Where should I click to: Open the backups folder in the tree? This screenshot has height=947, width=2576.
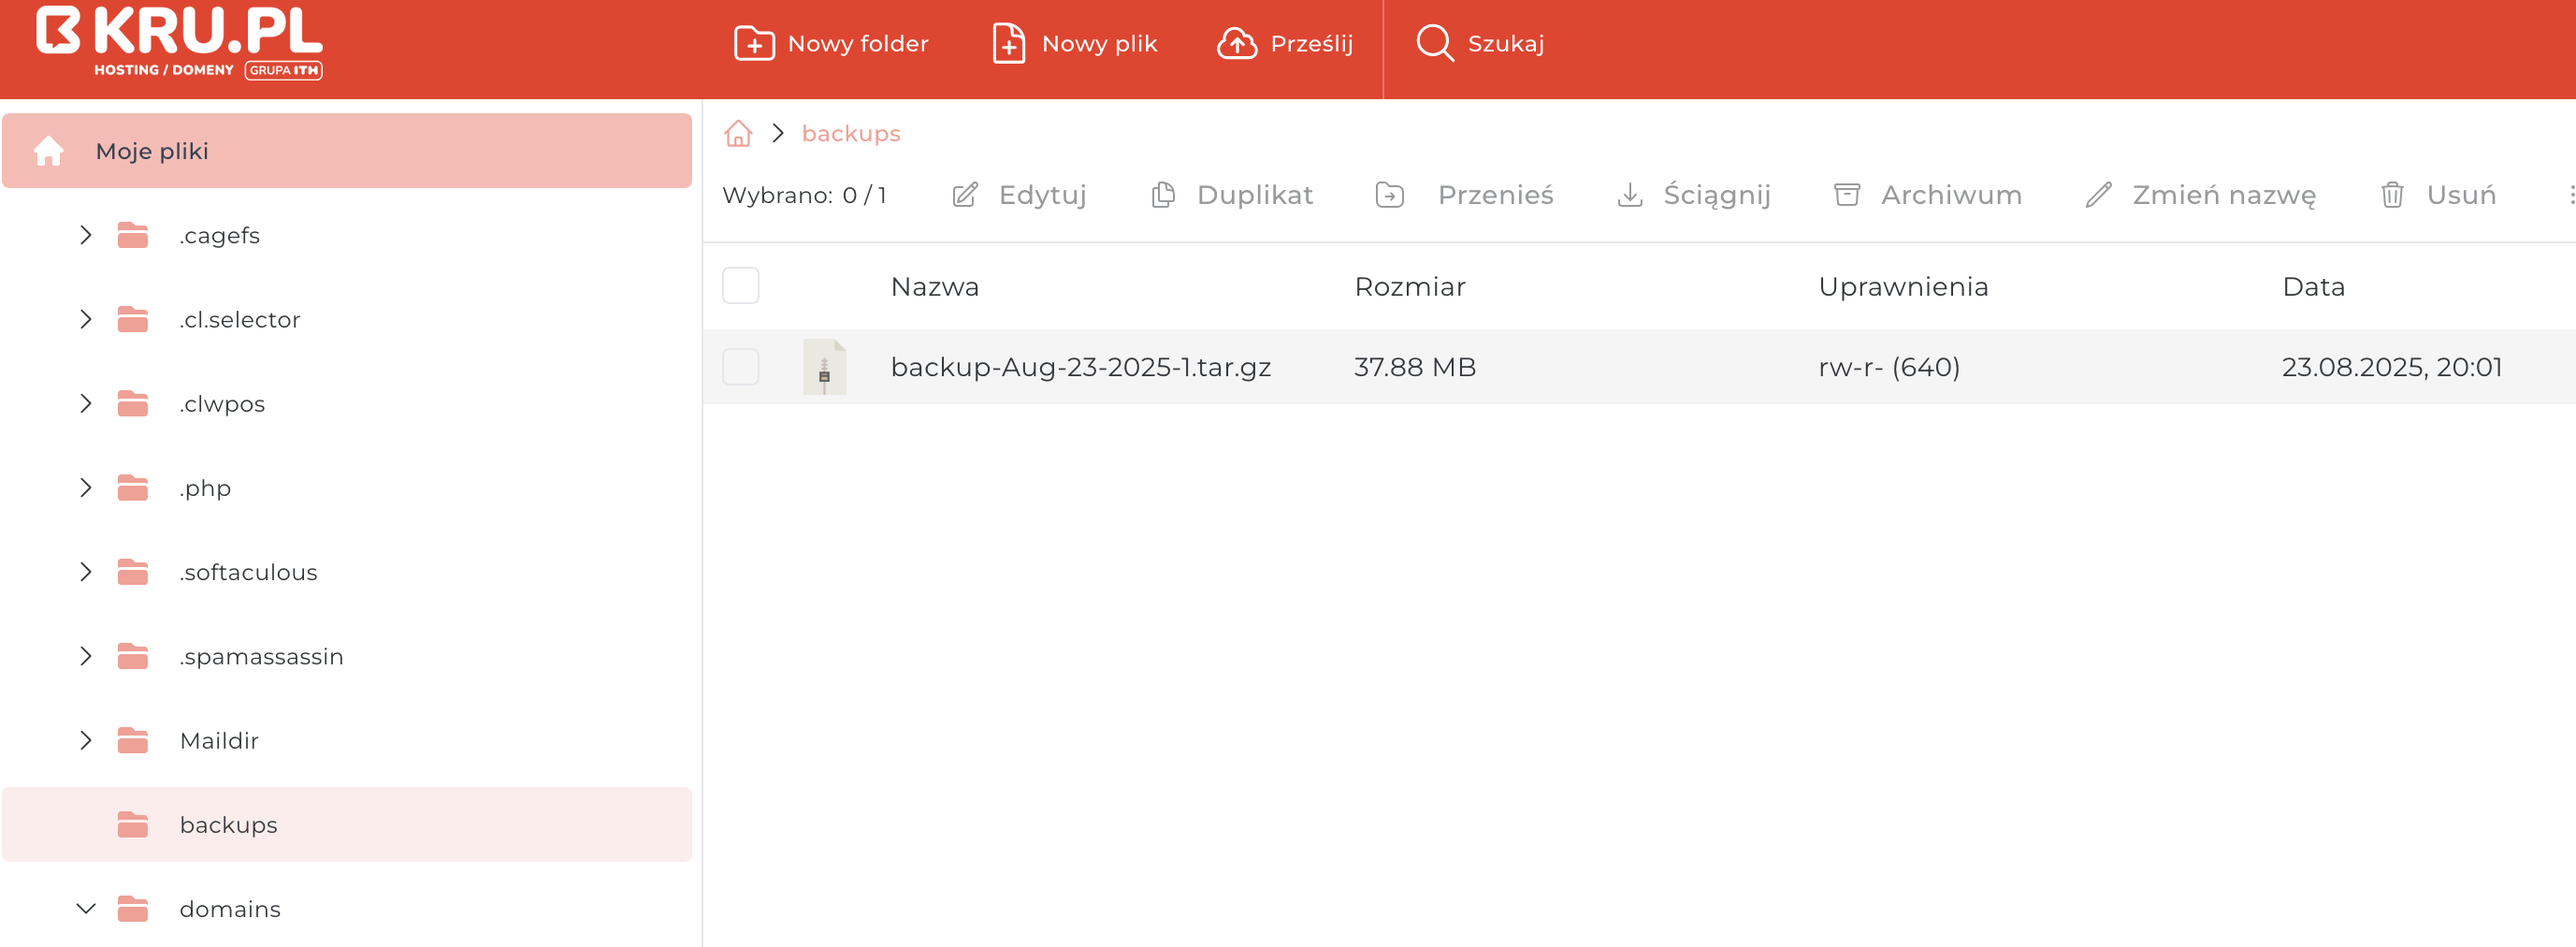click(x=228, y=825)
